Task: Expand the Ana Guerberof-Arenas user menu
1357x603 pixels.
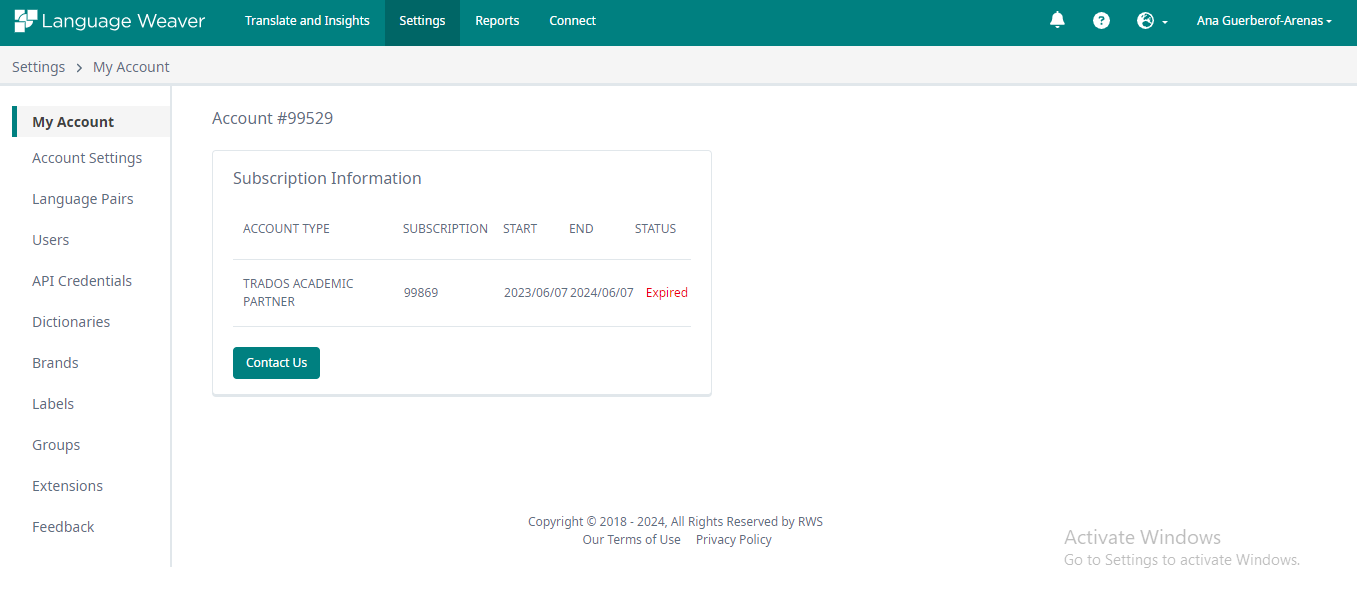Action: point(1263,20)
